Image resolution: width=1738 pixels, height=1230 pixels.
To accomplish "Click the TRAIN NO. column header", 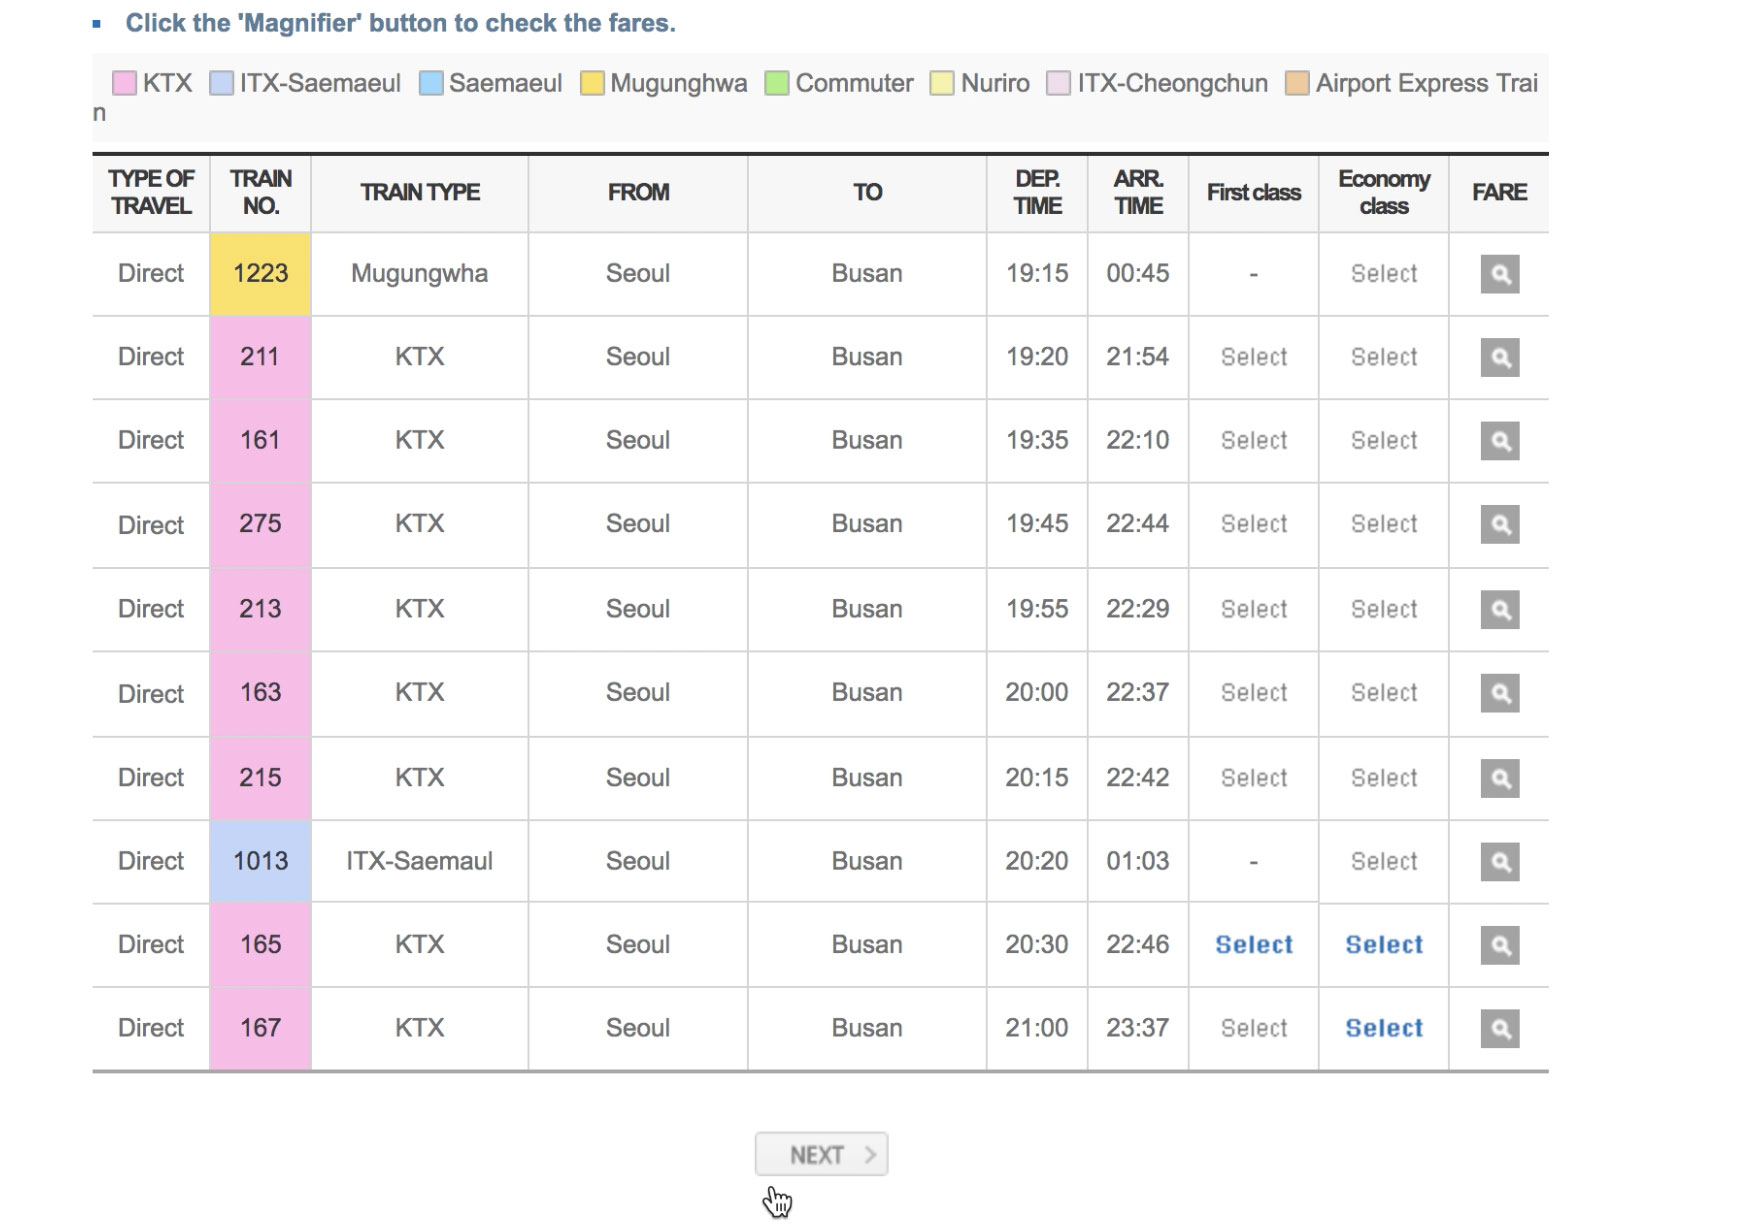I will (x=260, y=192).
